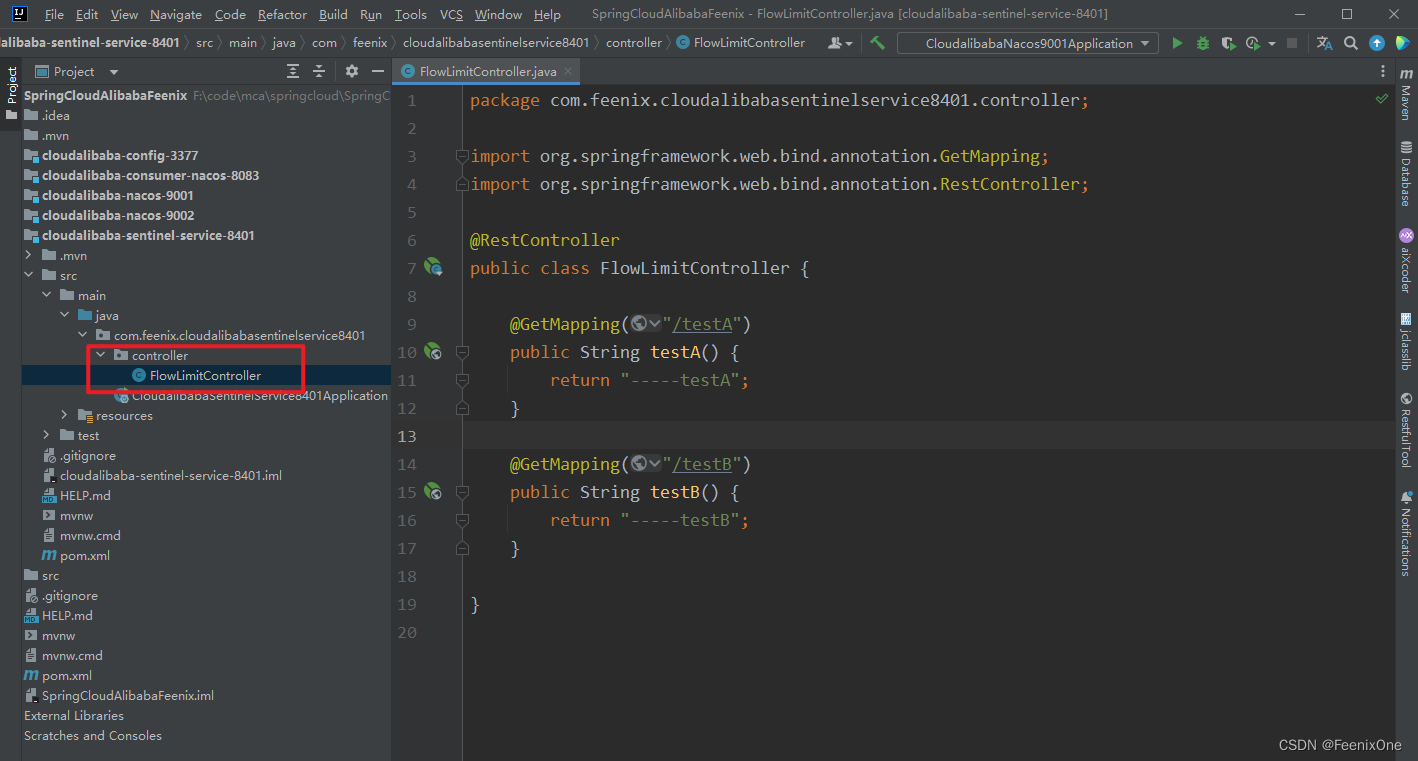Click the /testA URL mapping link
The width and height of the screenshot is (1418, 761).
(705, 324)
